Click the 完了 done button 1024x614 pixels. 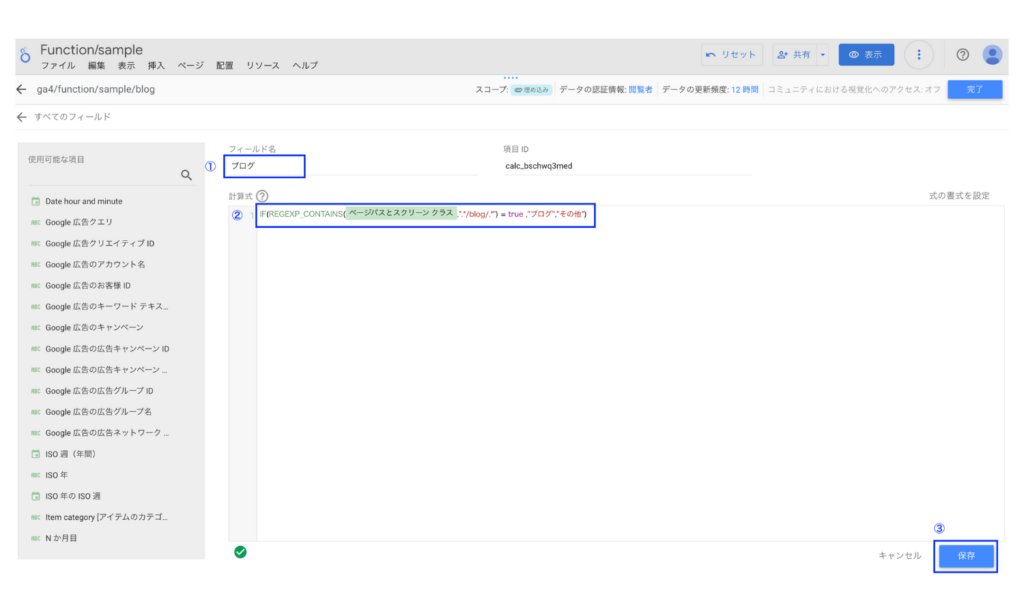974,89
